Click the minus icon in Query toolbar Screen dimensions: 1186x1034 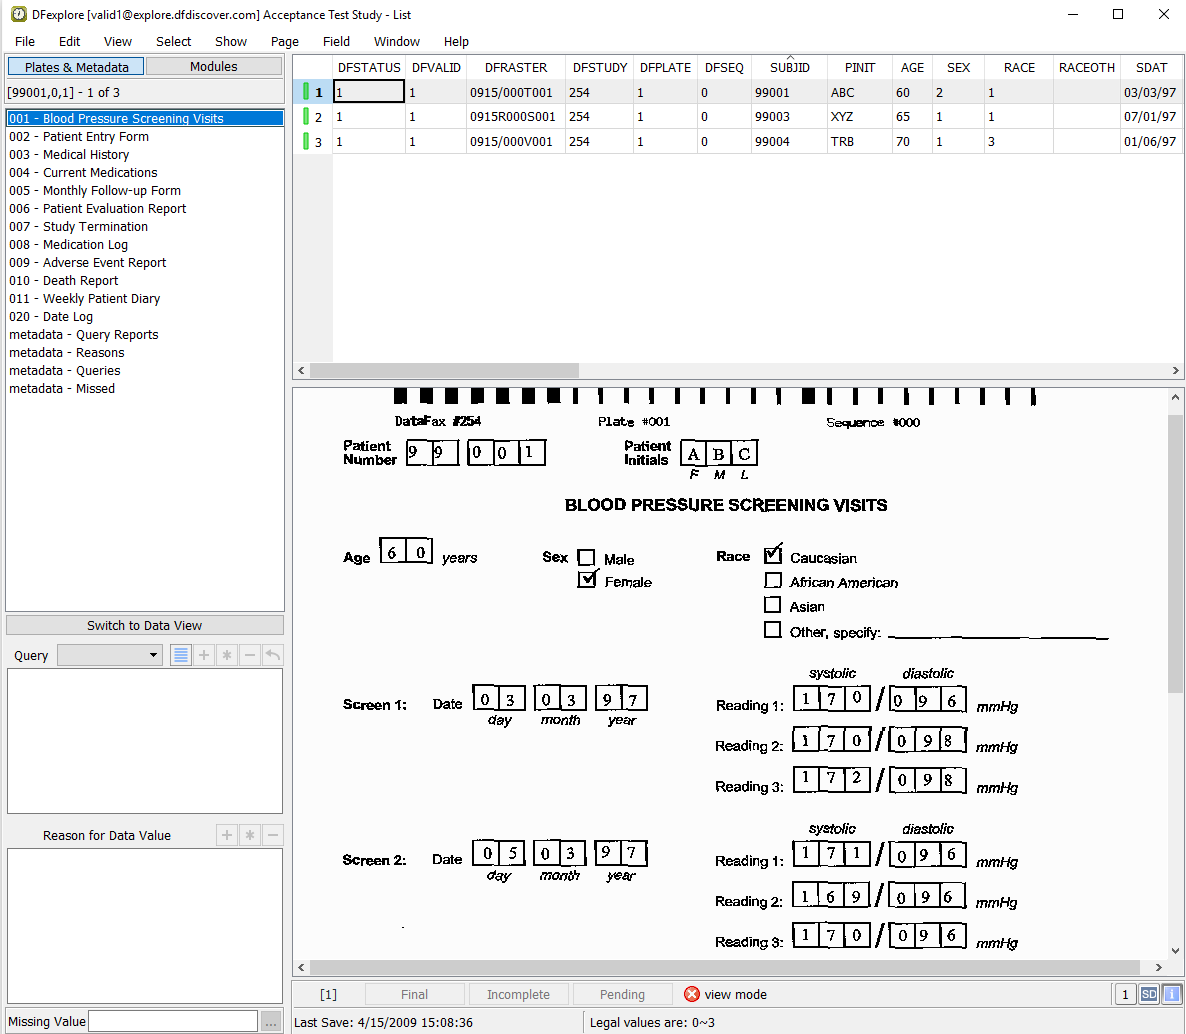tap(250, 655)
